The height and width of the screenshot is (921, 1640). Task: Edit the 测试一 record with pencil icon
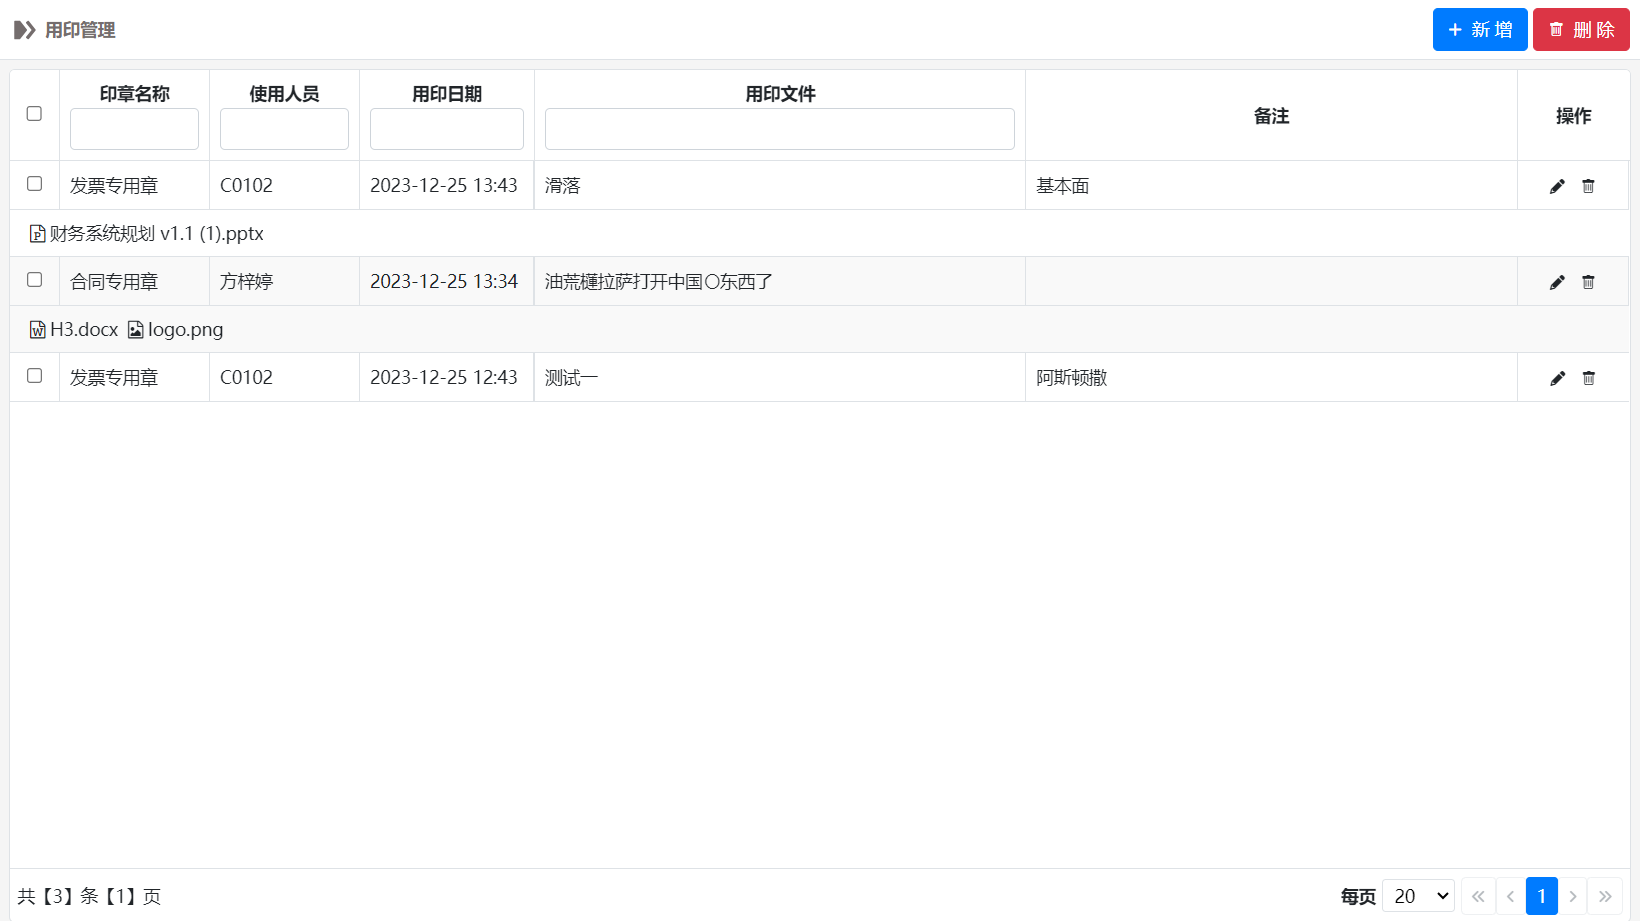click(x=1557, y=378)
